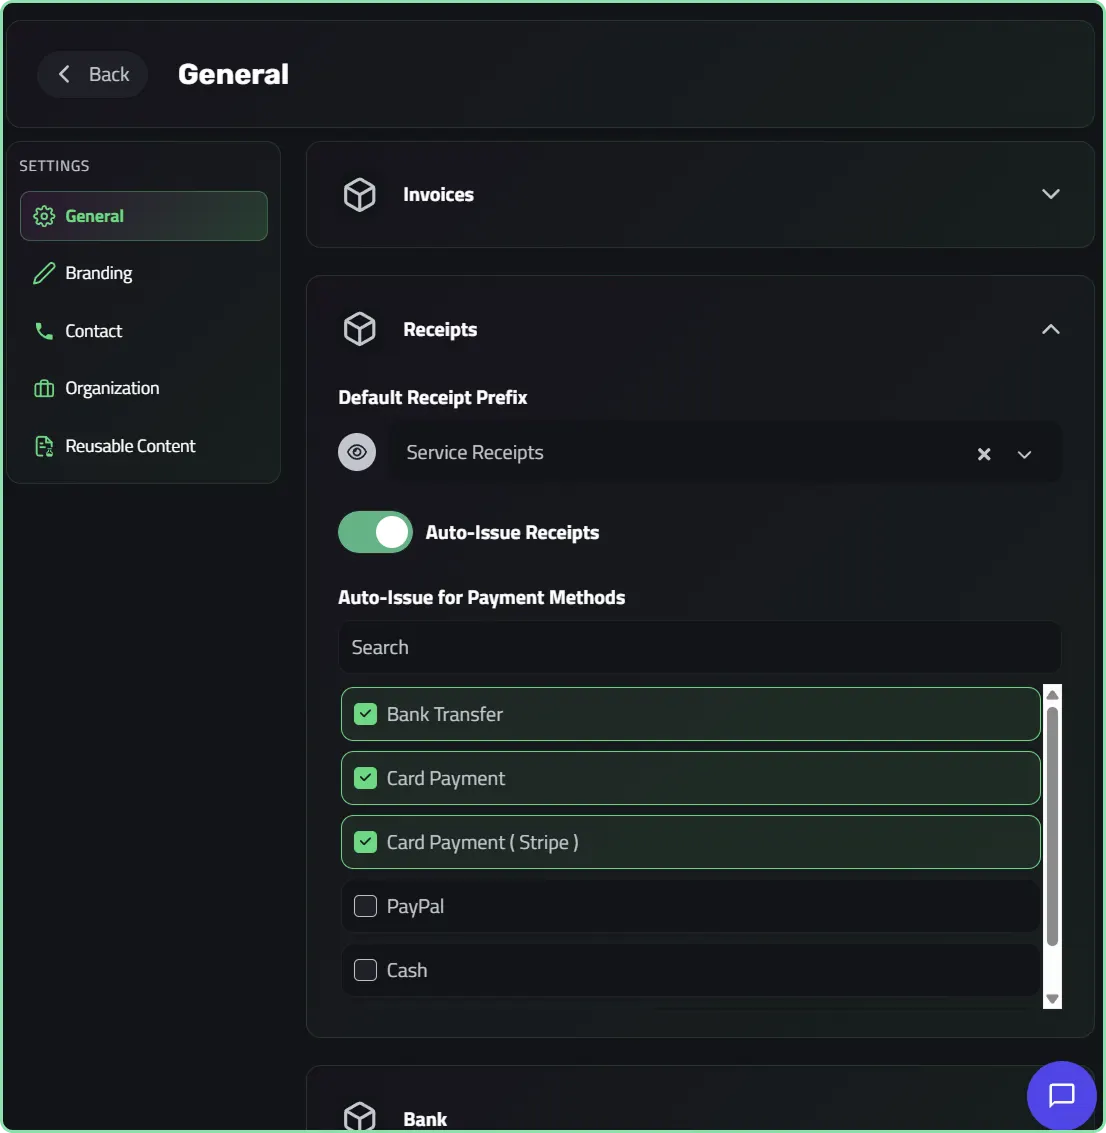Clear the Service Receipts prefix selection
Screen dimensions: 1106x1133
click(x=983, y=454)
